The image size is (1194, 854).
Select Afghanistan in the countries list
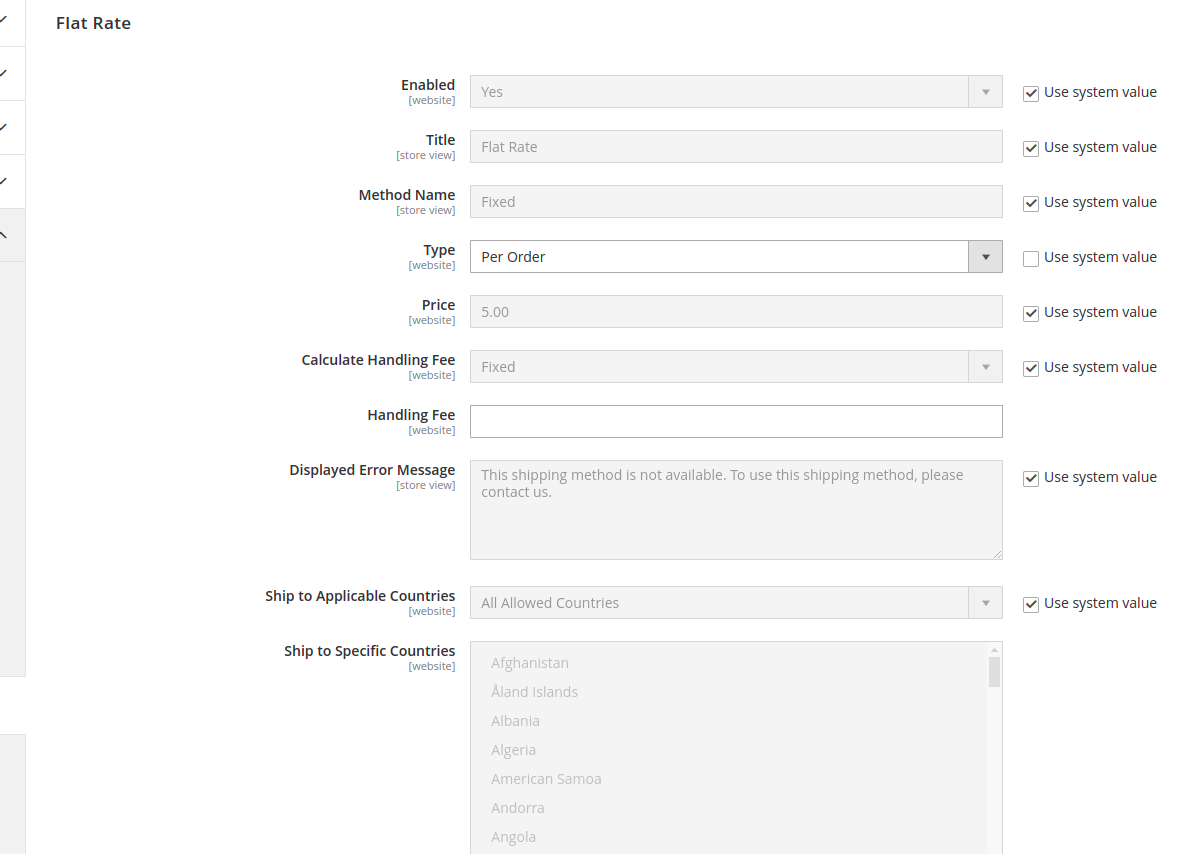click(530, 662)
